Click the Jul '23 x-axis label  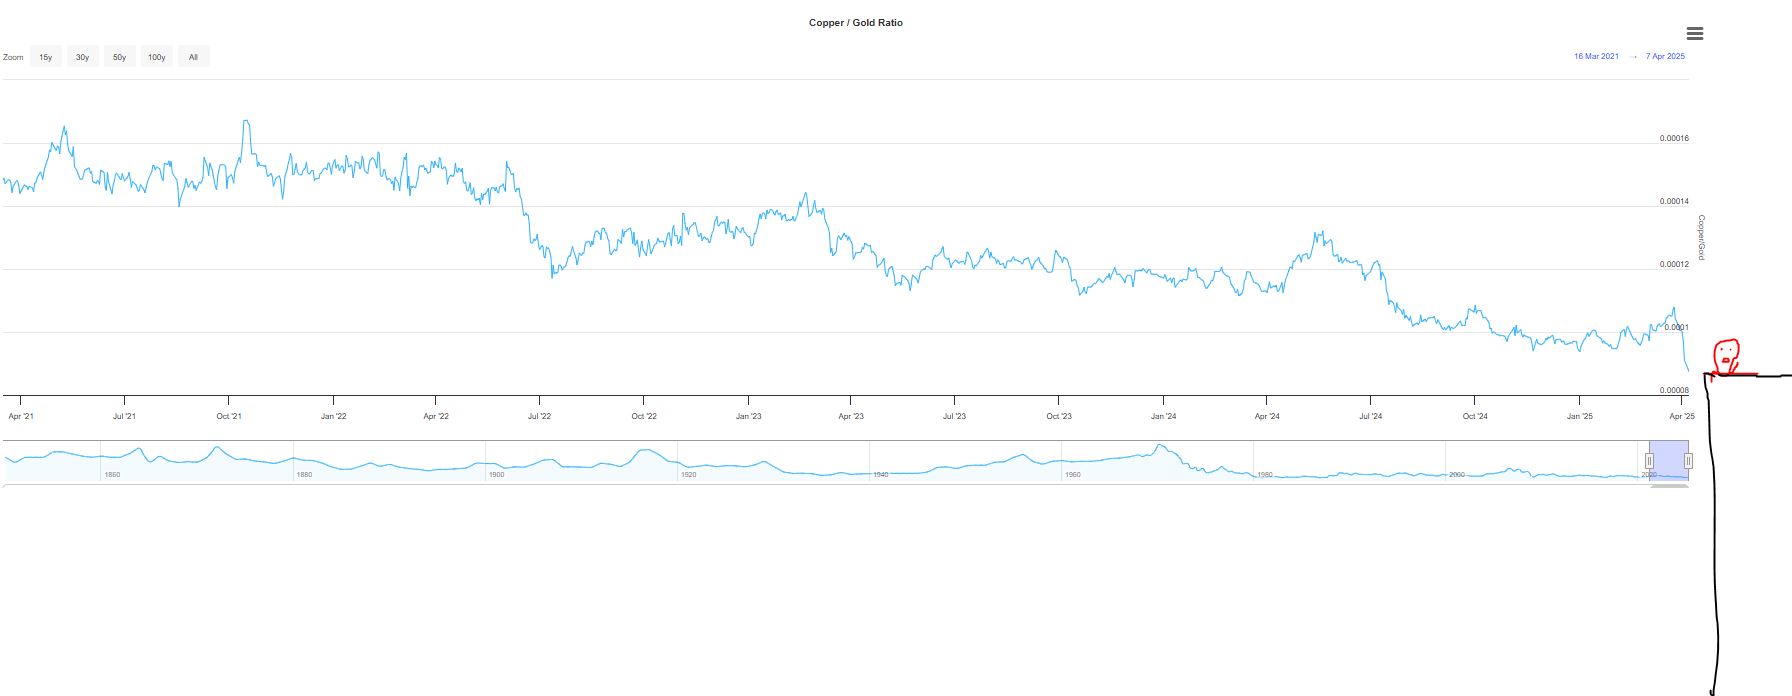pyautogui.click(x=954, y=416)
